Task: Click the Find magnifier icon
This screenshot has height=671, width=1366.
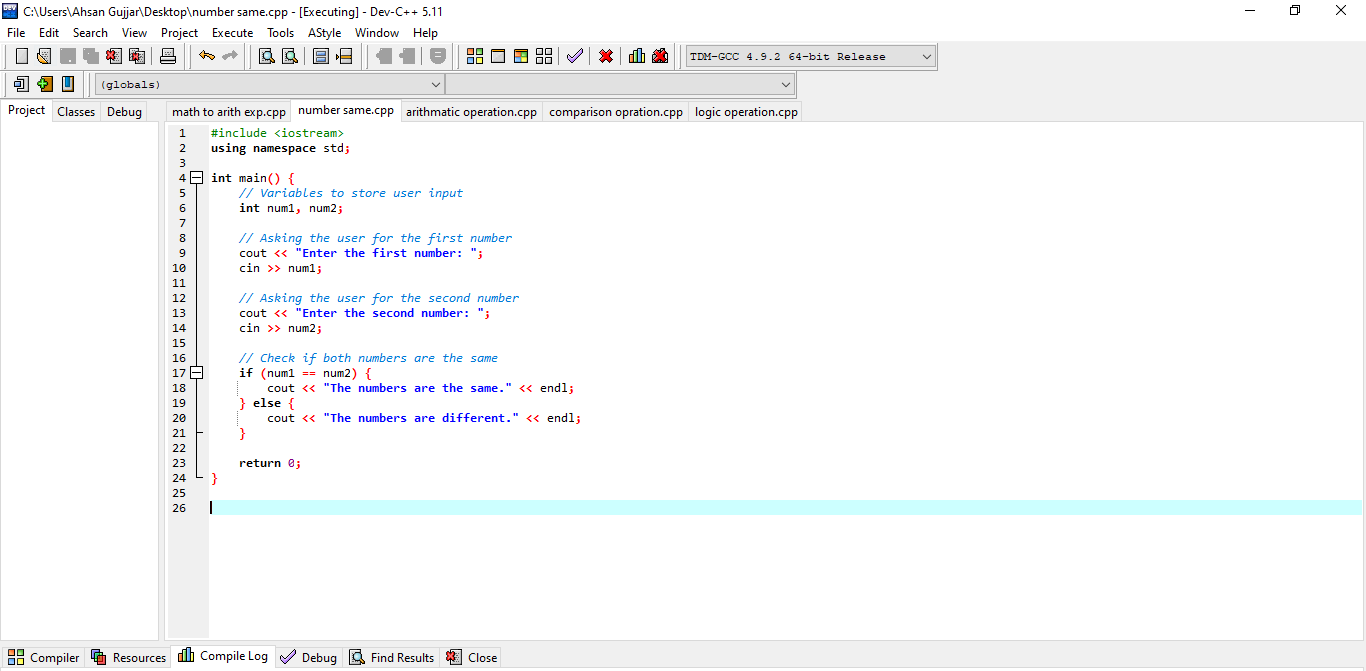Action: (x=267, y=56)
